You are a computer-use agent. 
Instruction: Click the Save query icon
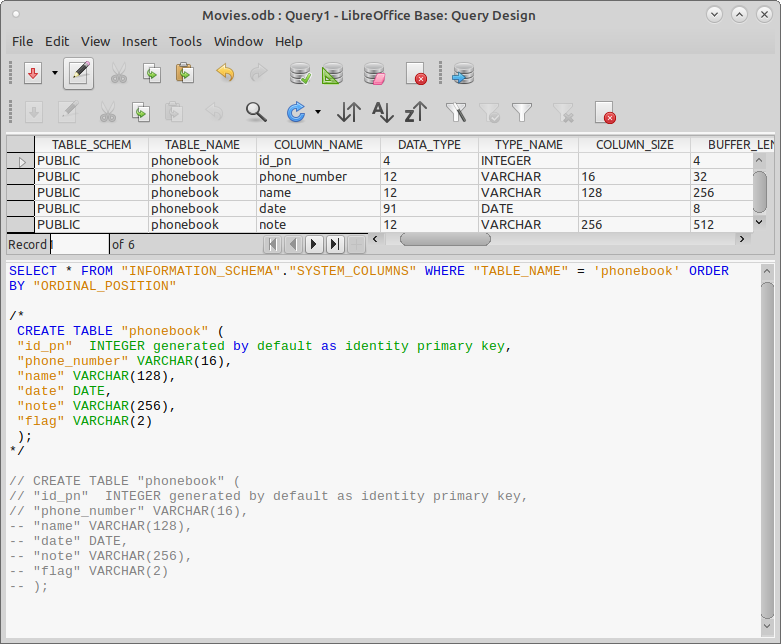pyautogui.click(x=33, y=74)
